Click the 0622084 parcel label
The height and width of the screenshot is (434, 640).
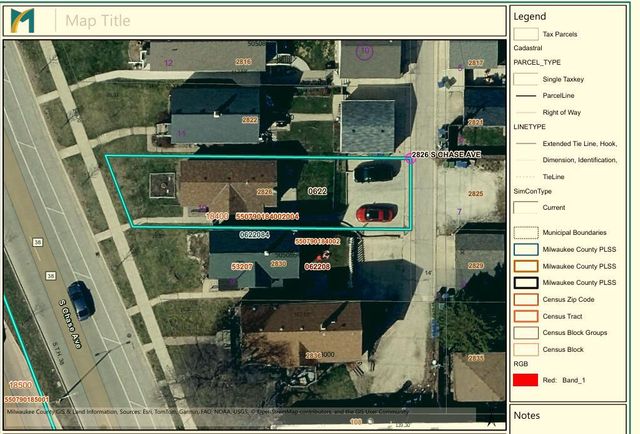254,235
